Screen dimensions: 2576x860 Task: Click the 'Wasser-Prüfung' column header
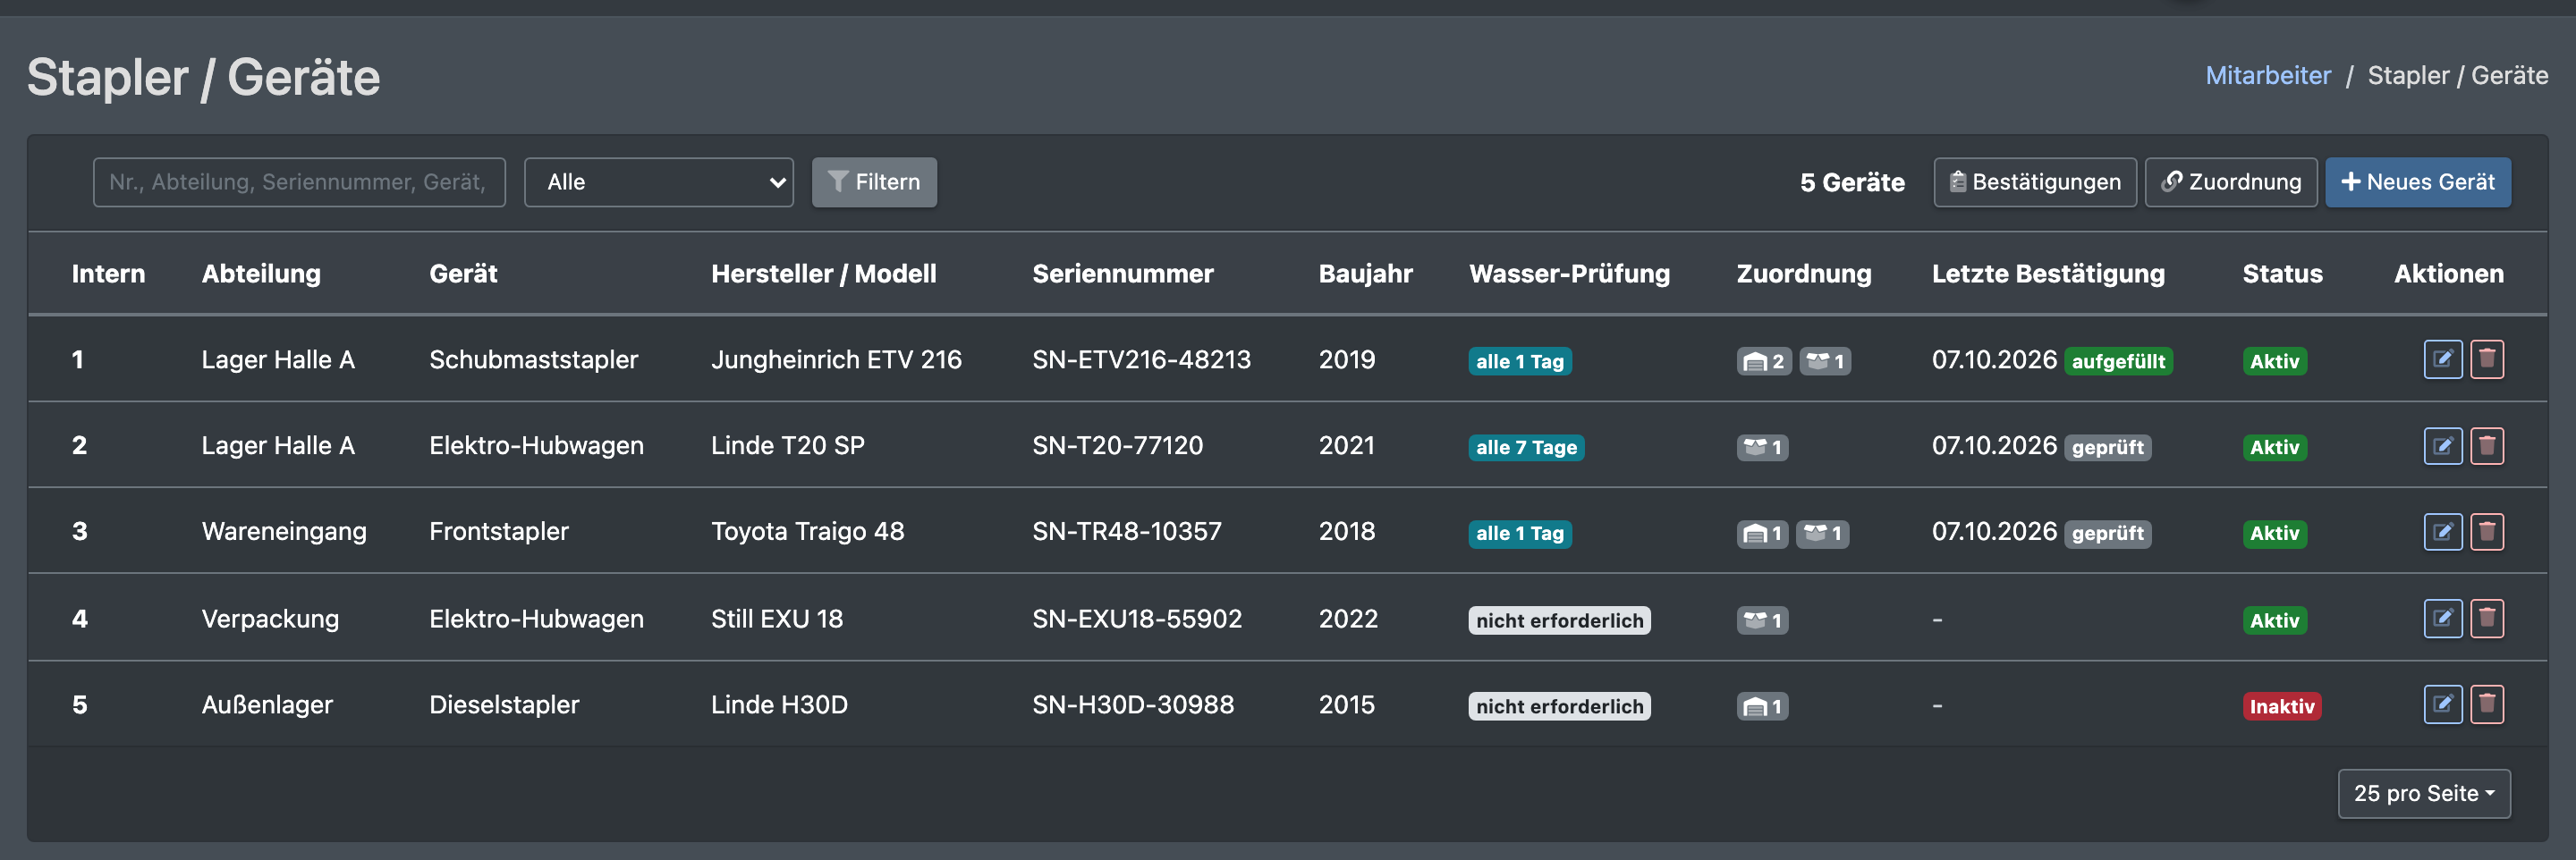[1569, 273]
